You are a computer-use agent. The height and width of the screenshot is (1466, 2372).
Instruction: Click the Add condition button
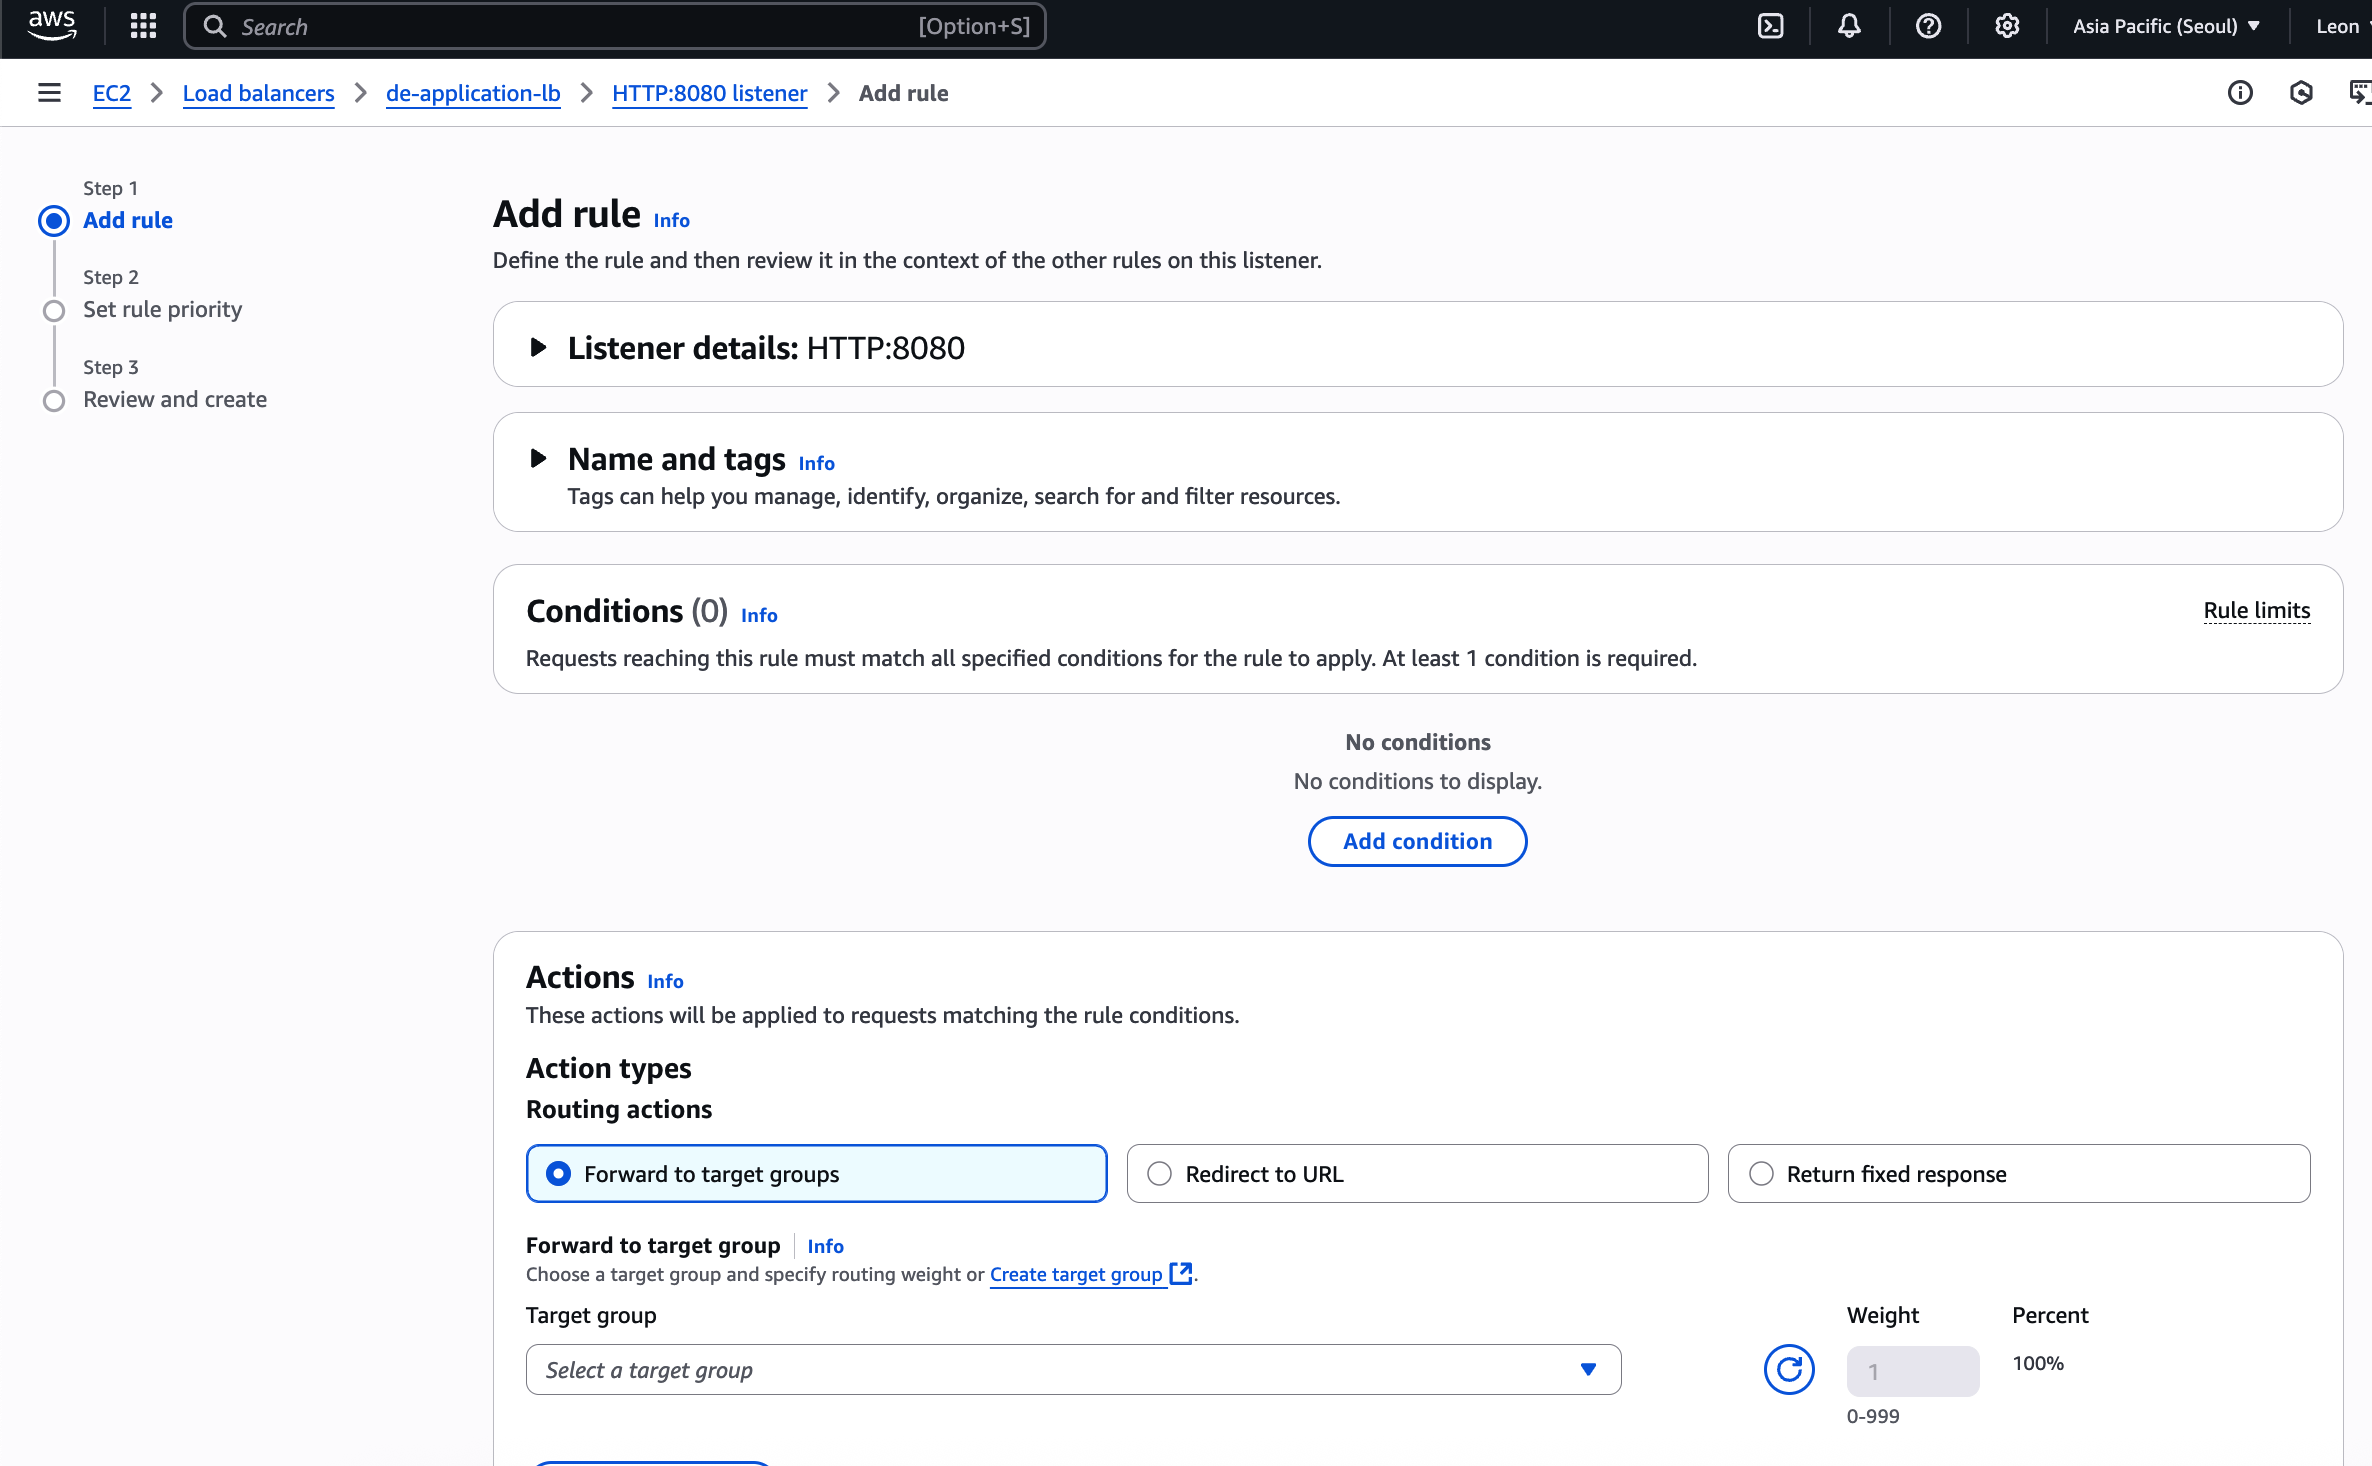tap(1416, 841)
